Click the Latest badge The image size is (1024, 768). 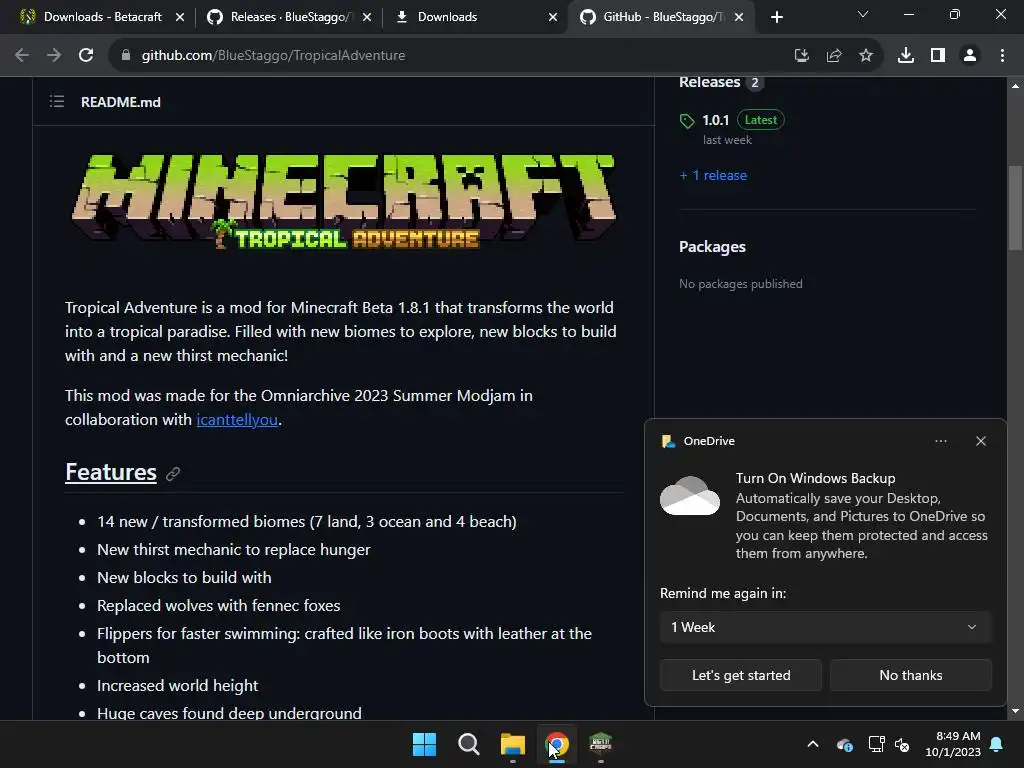761,120
